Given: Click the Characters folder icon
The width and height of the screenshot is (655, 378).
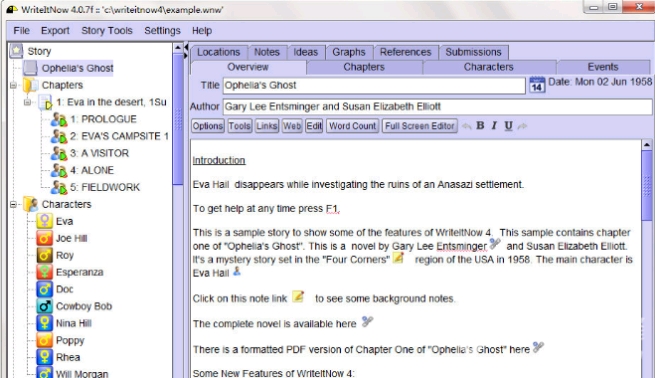Looking at the screenshot, I should tap(30, 204).
